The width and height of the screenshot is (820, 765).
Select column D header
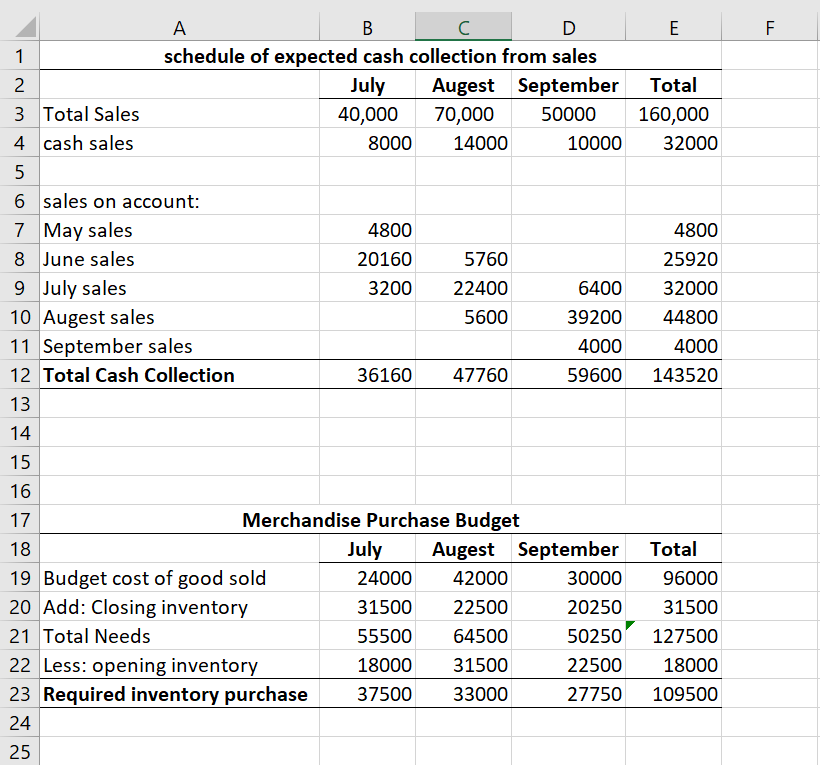click(x=568, y=28)
